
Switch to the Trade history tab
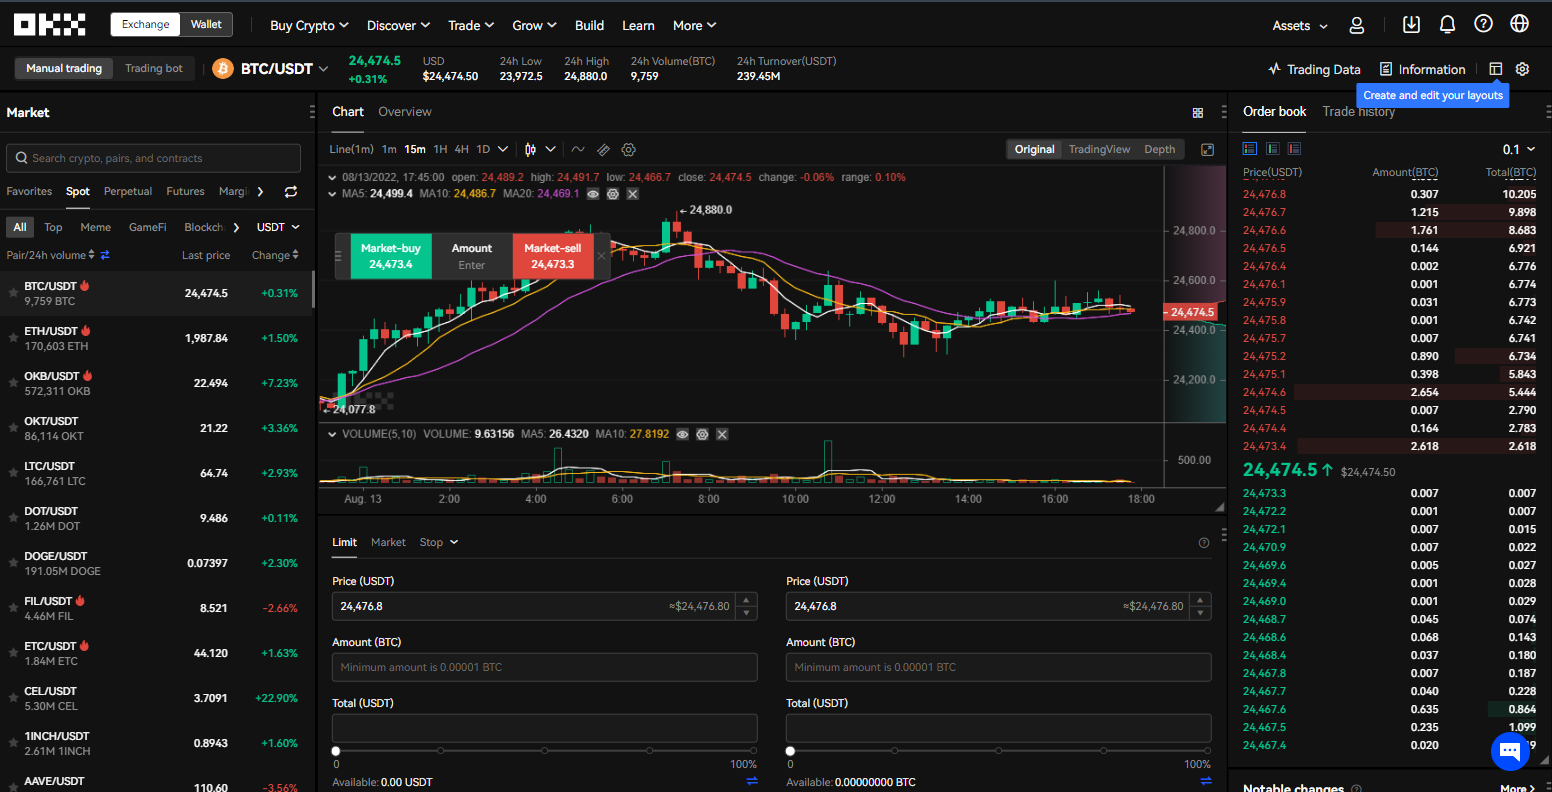point(1358,111)
